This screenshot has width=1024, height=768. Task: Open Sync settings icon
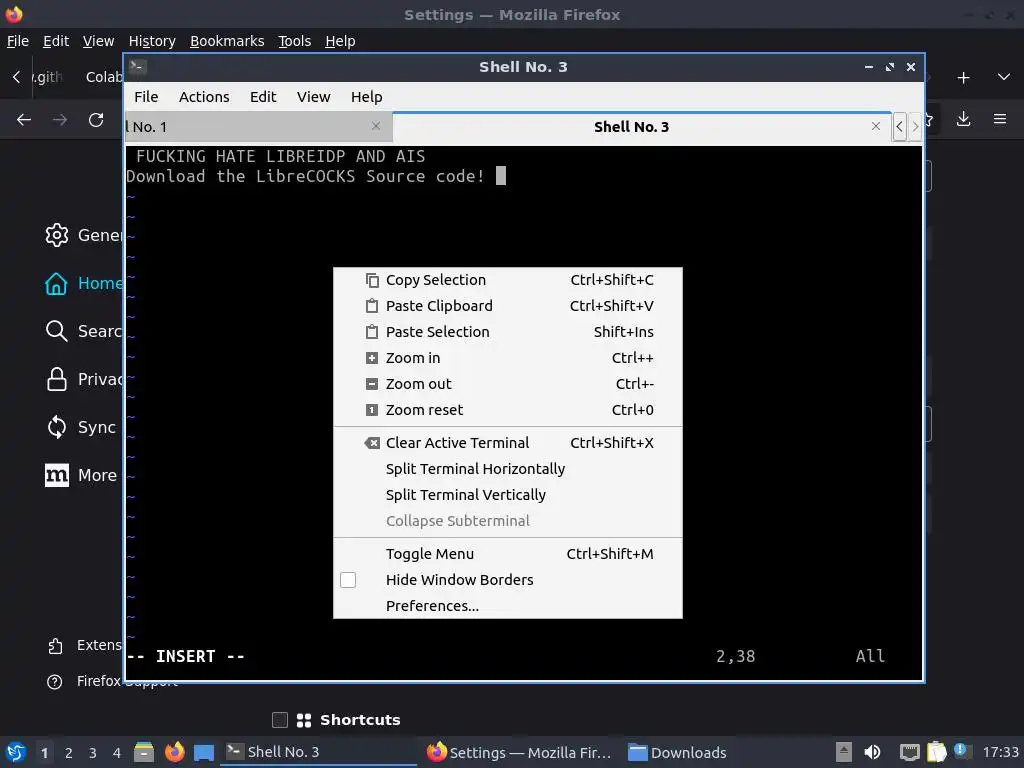pos(57,427)
